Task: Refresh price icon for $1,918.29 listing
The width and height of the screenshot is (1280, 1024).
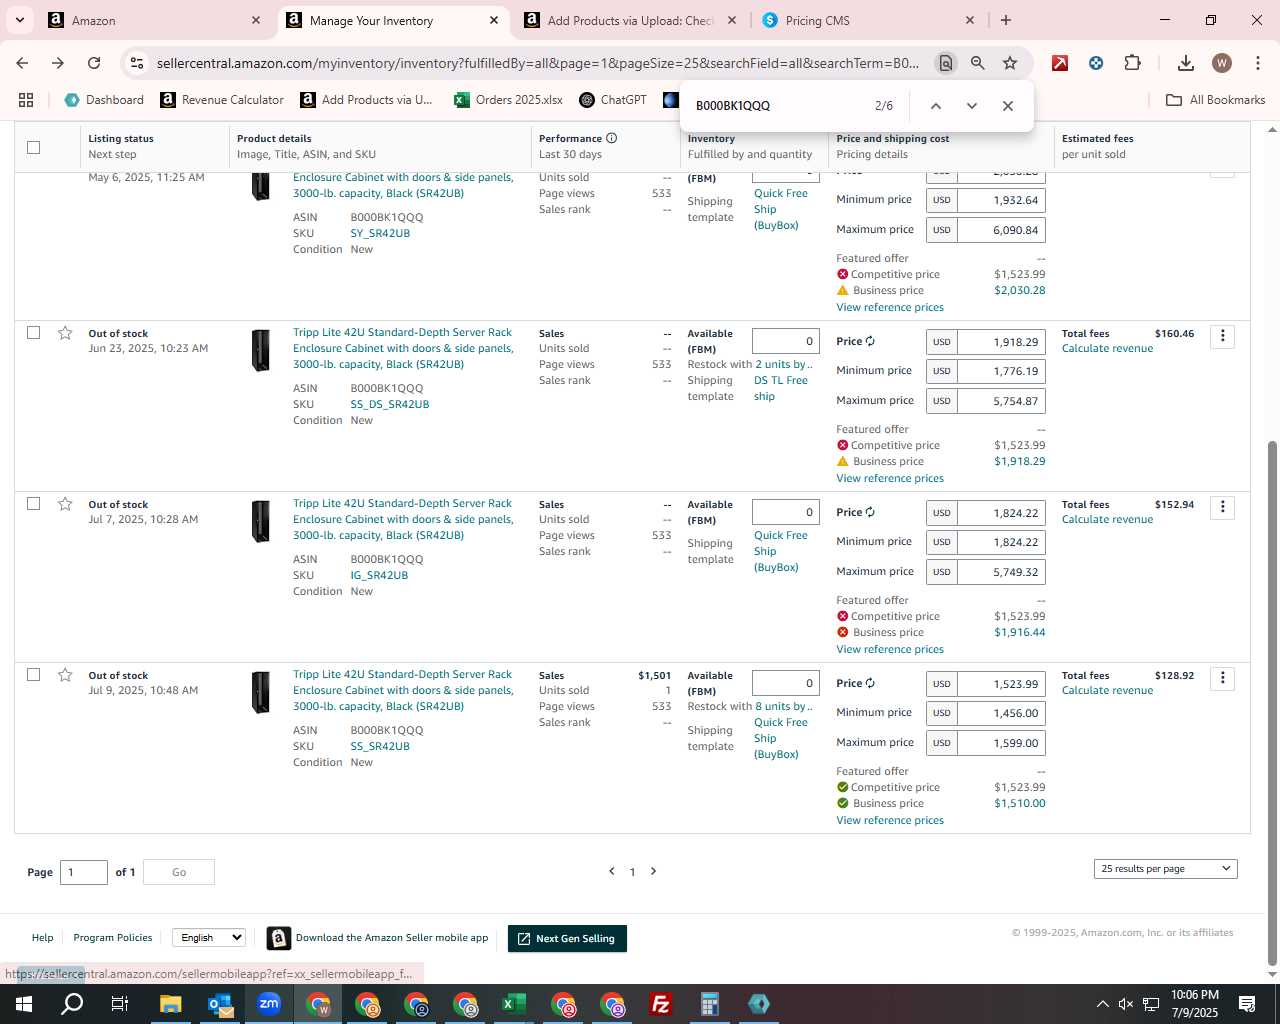Action: pyautogui.click(x=870, y=341)
